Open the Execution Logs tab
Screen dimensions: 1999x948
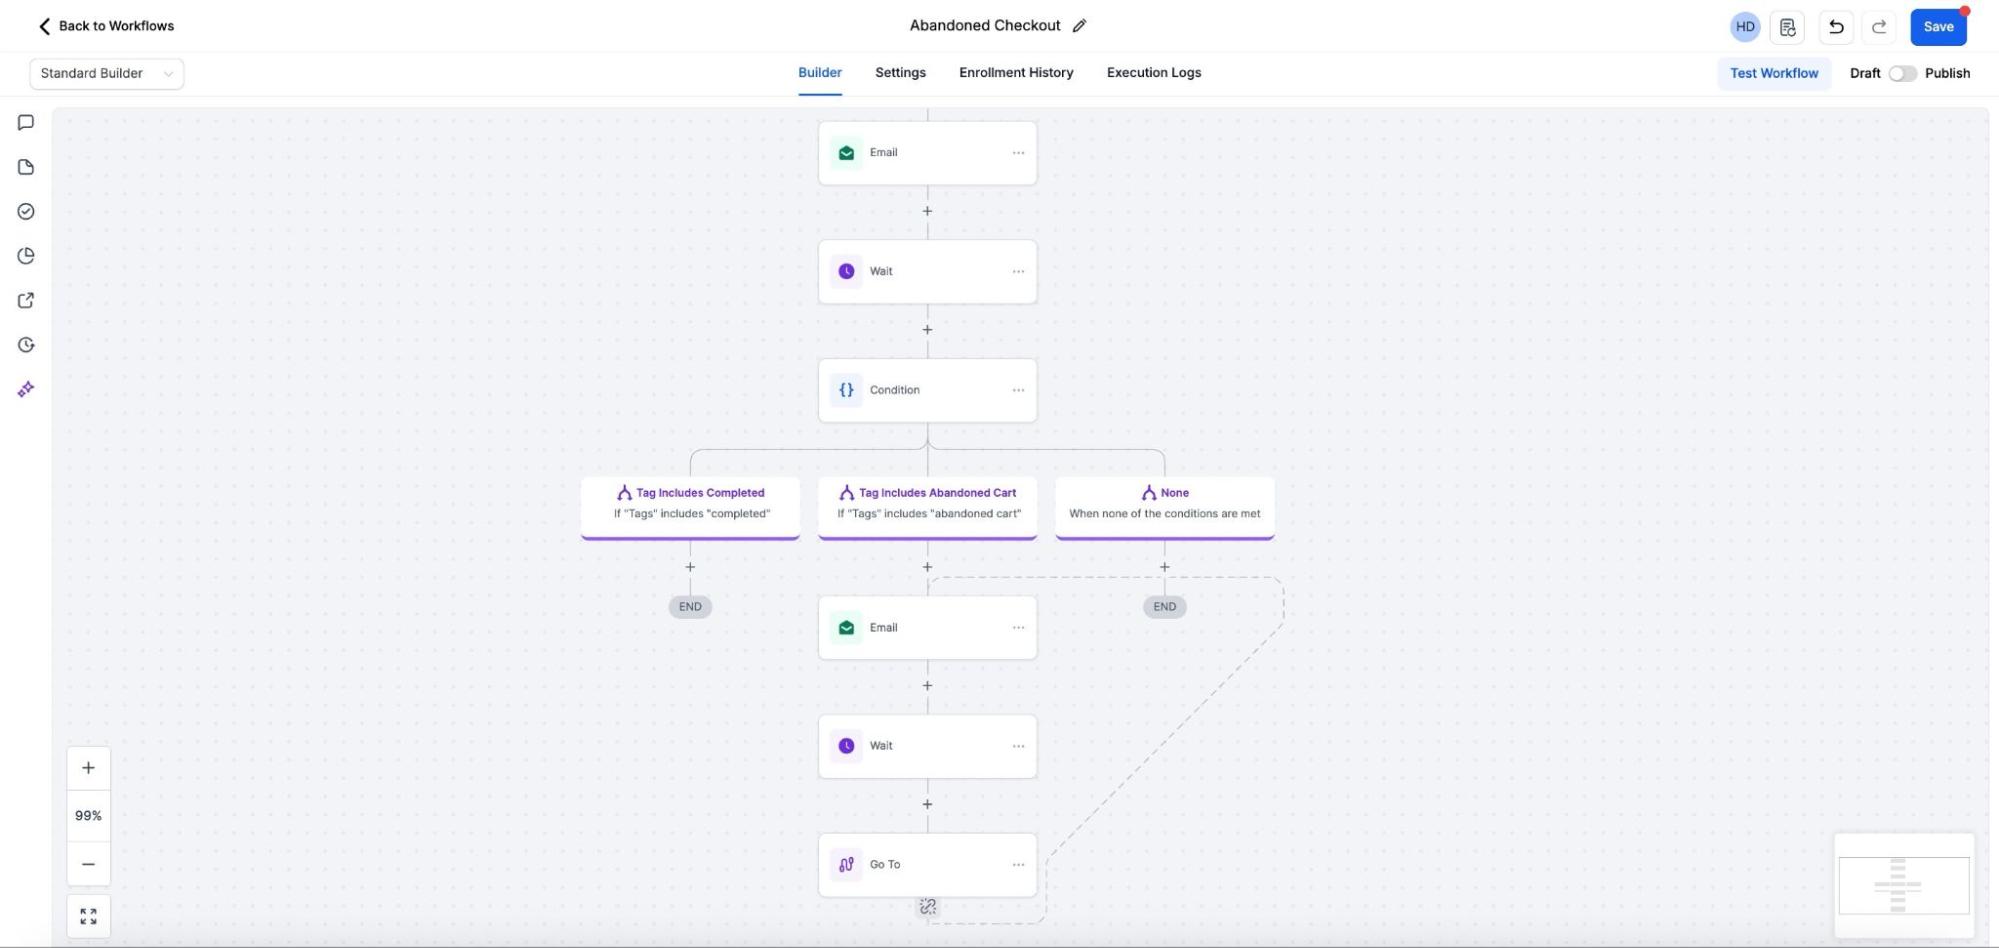[x=1153, y=72]
